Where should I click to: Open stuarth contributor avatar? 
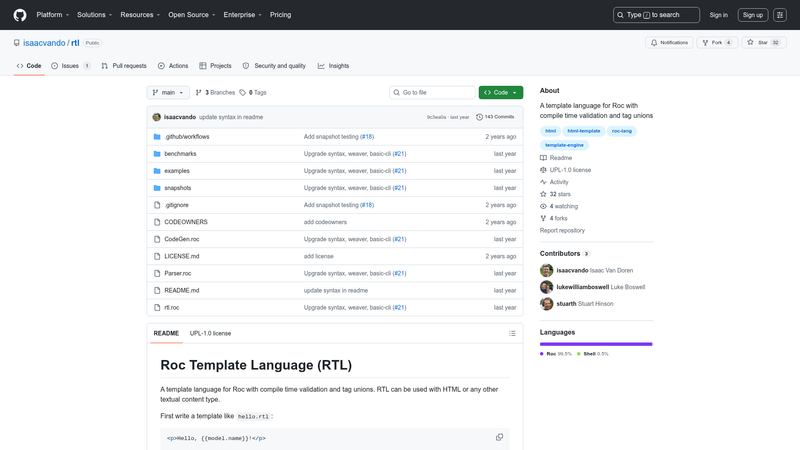click(x=546, y=304)
